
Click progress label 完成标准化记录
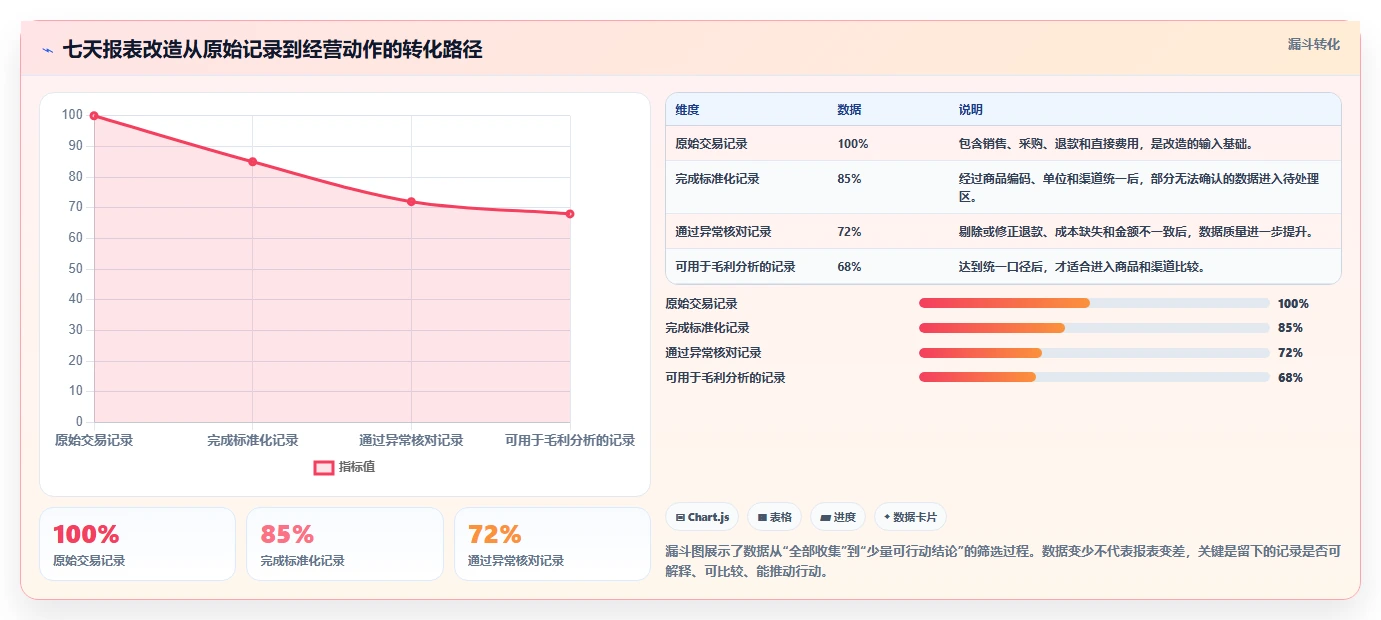(x=707, y=328)
